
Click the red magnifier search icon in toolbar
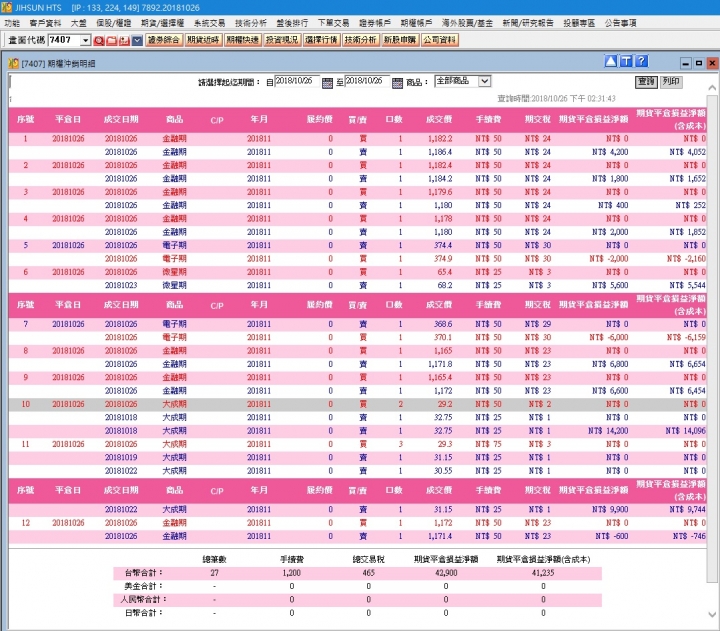(99, 40)
